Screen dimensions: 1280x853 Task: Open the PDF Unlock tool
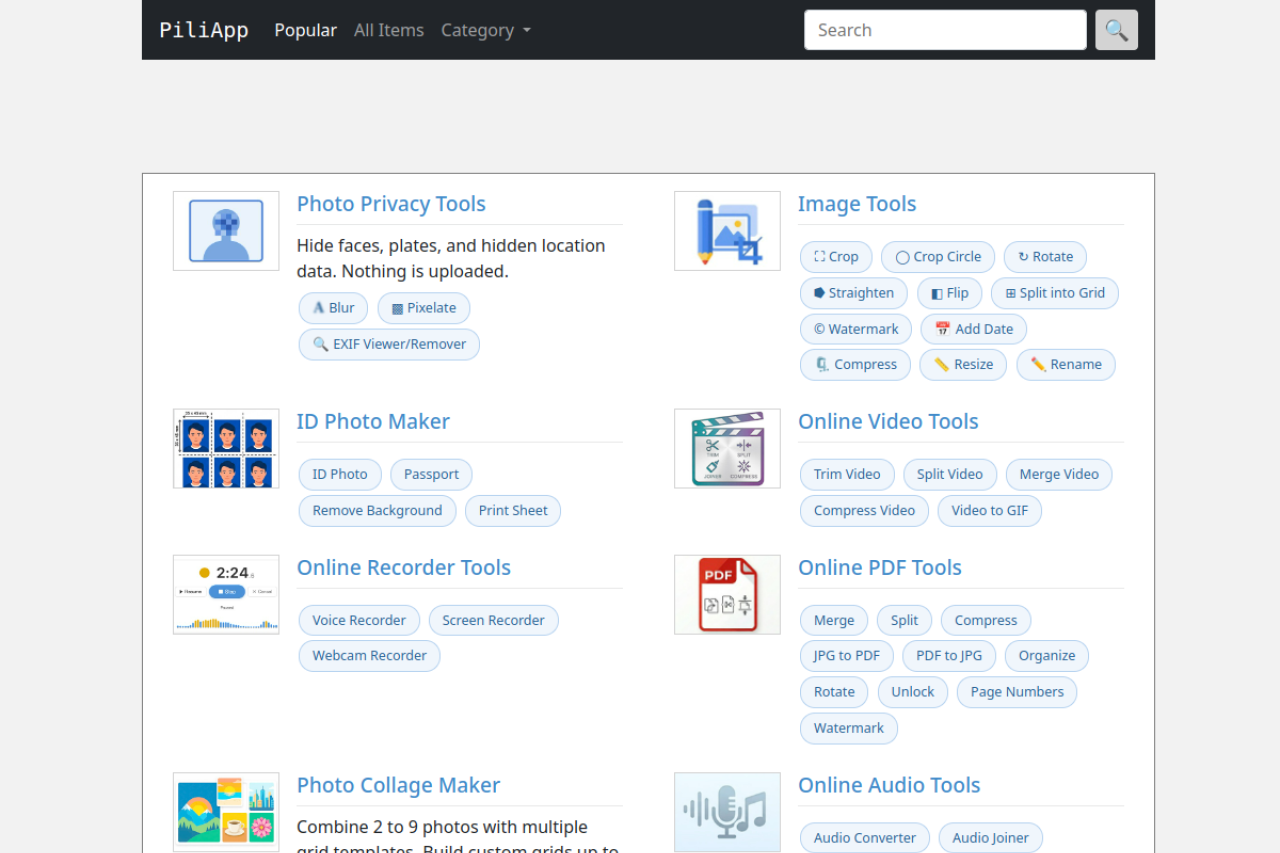pyautogui.click(x=913, y=692)
